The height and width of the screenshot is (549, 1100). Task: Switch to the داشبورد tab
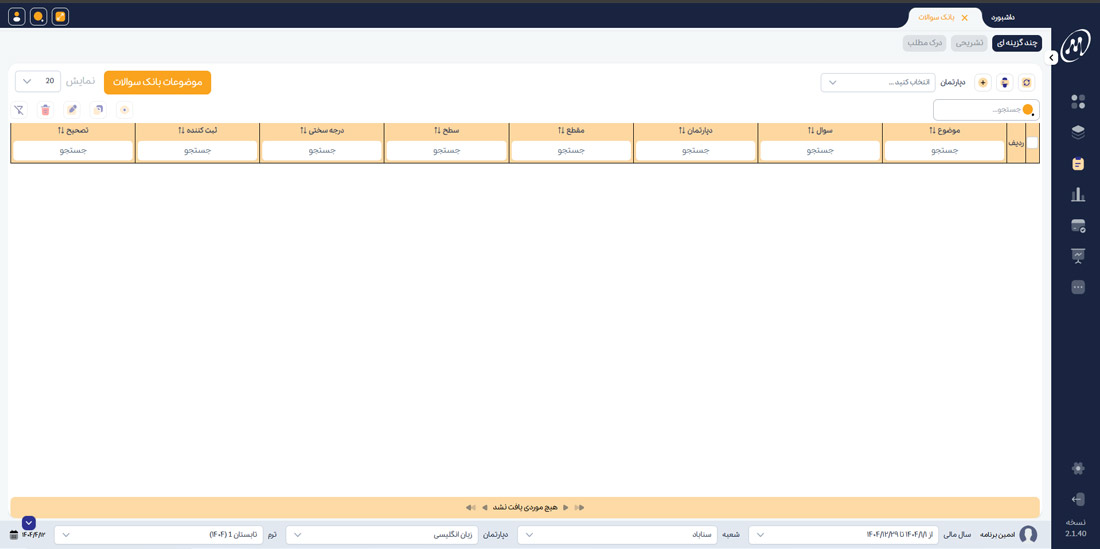coord(1002,17)
